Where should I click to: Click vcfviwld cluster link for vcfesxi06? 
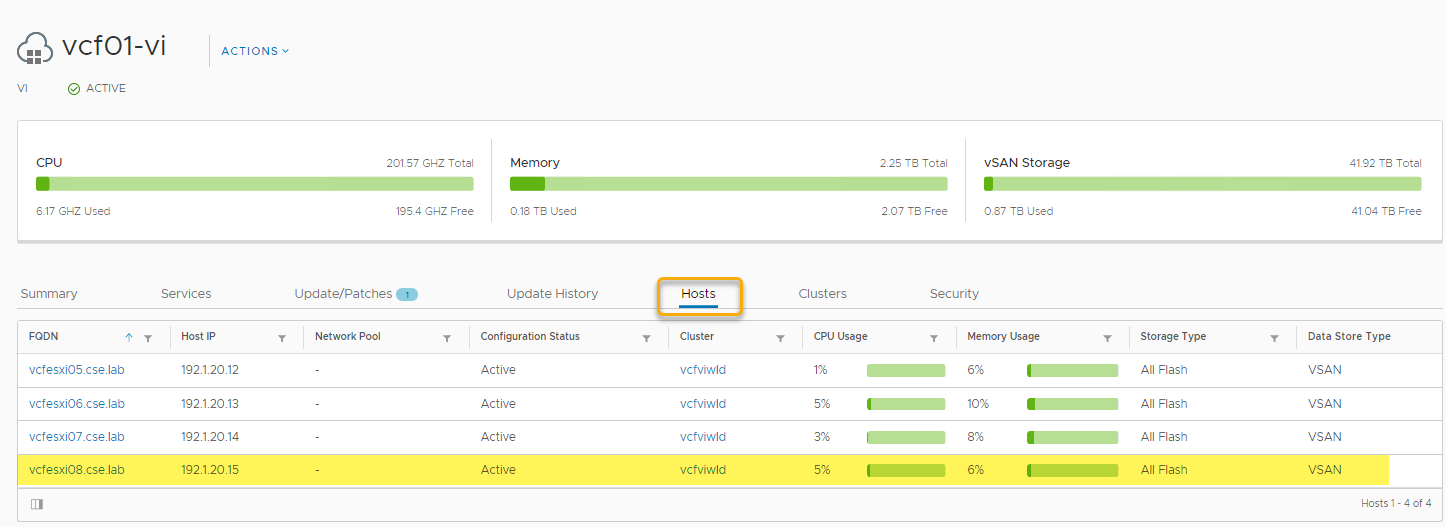[702, 404]
